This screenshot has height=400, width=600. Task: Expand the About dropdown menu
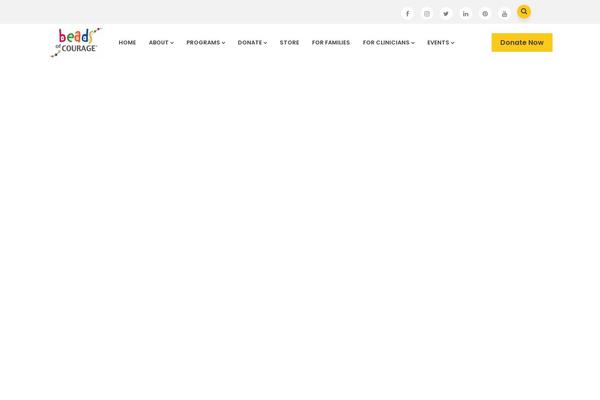pos(161,42)
